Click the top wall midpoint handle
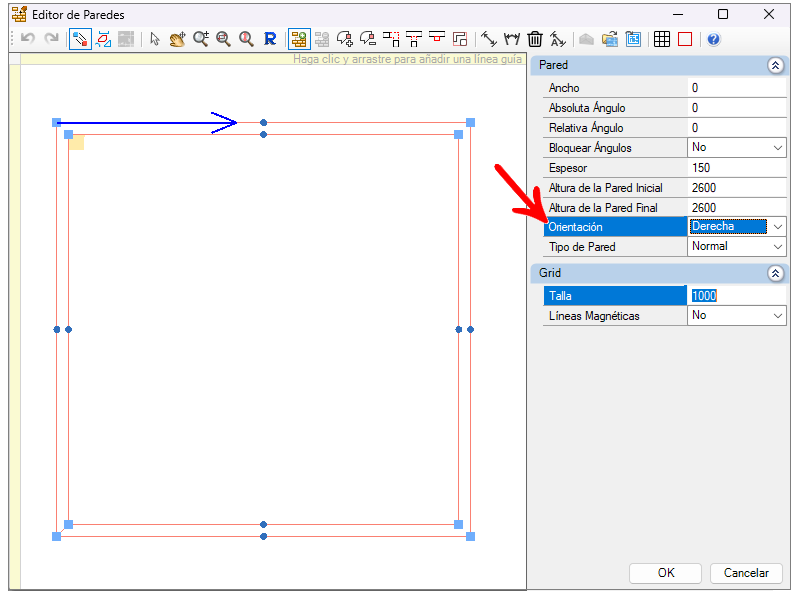 (x=263, y=122)
